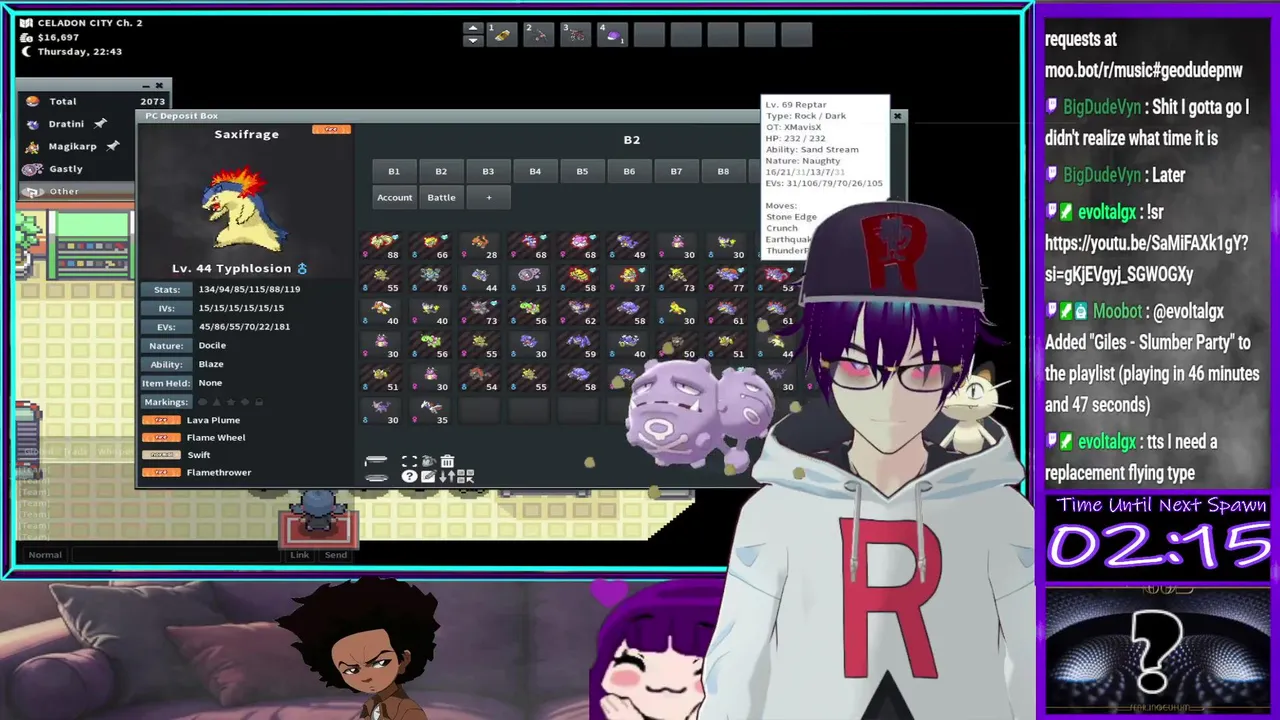Click the Link button in chat
The image size is (1280, 720).
coord(299,554)
